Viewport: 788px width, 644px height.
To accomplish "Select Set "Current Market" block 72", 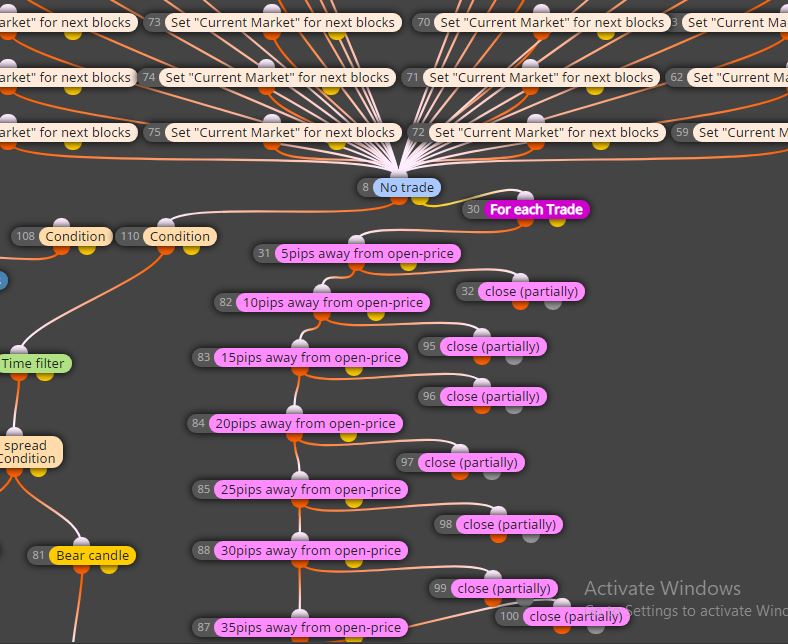I will pos(547,133).
